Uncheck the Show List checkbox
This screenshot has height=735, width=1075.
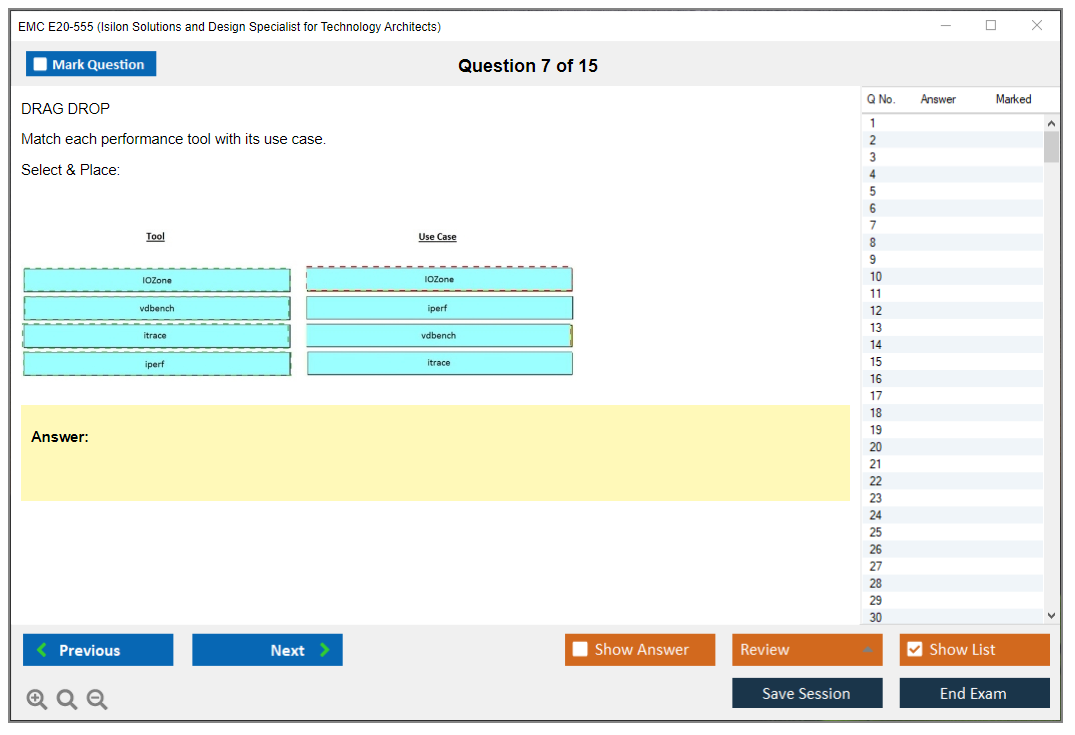point(914,650)
